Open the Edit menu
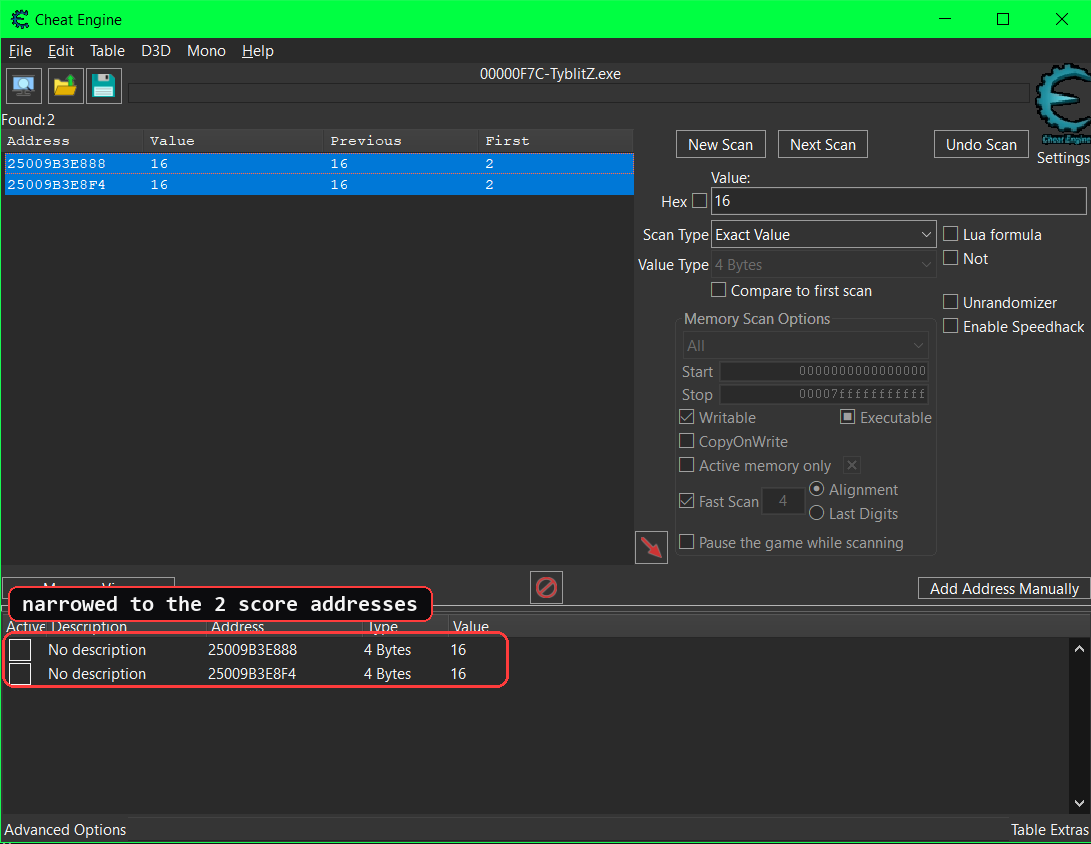This screenshot has width=1091, height=844. [x=61, y=51]
